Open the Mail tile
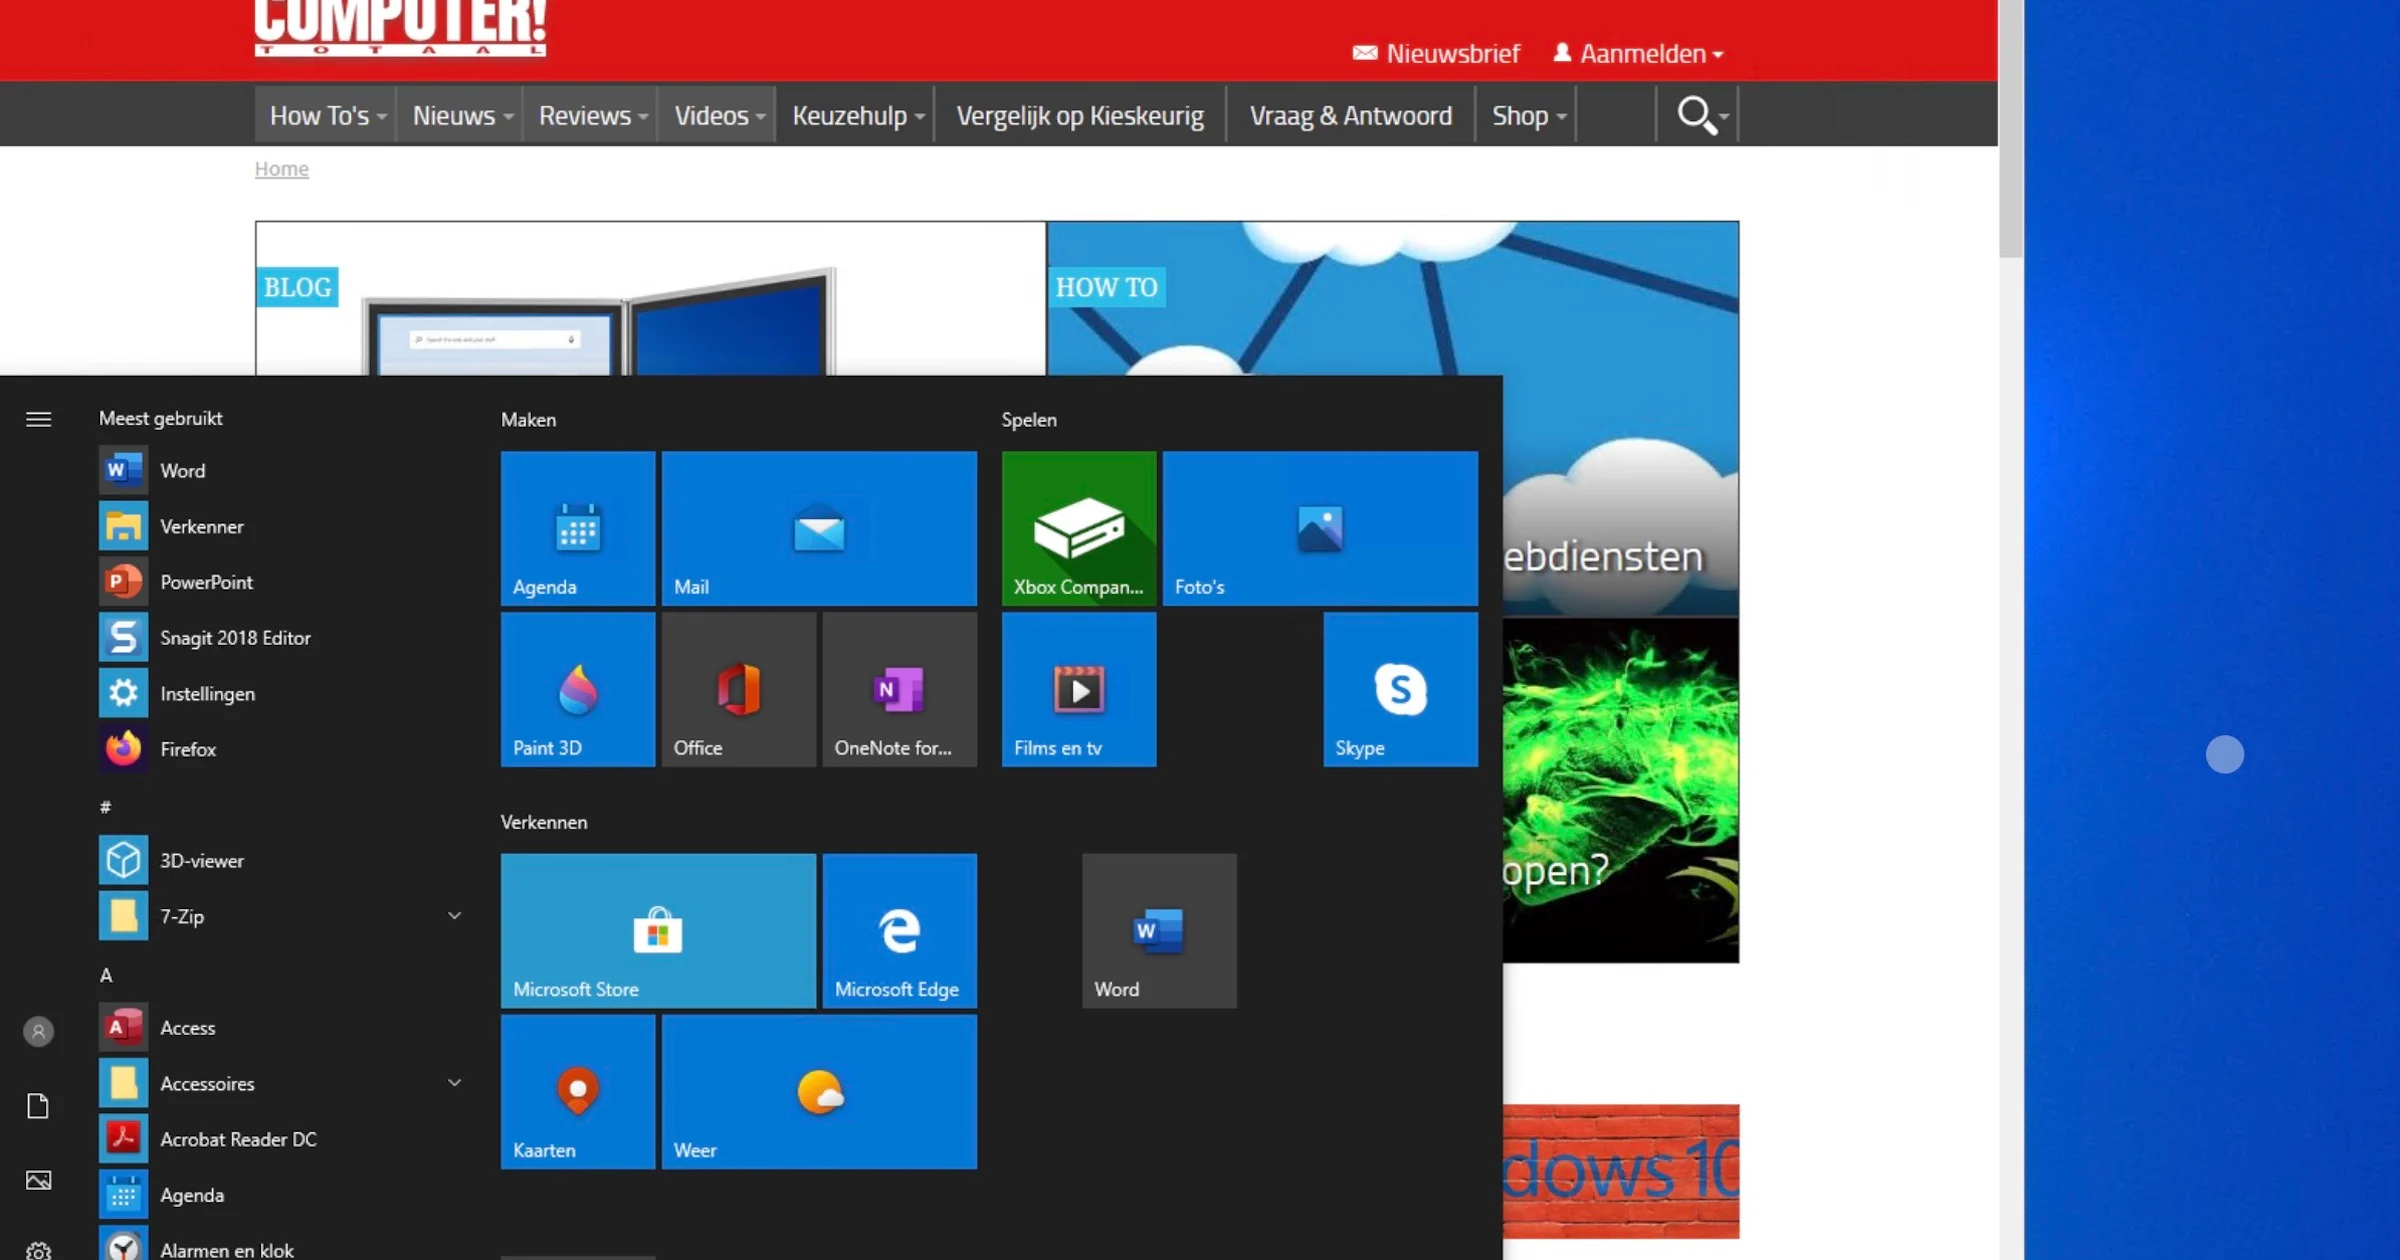The image size is (2400, 1260). click(x=819, y=528)
